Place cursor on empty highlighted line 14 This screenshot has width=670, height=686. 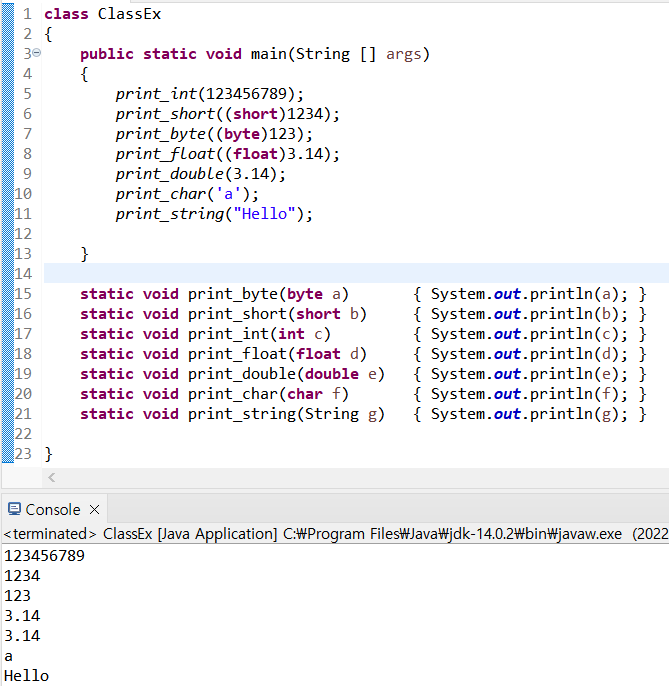click(356, 273)
